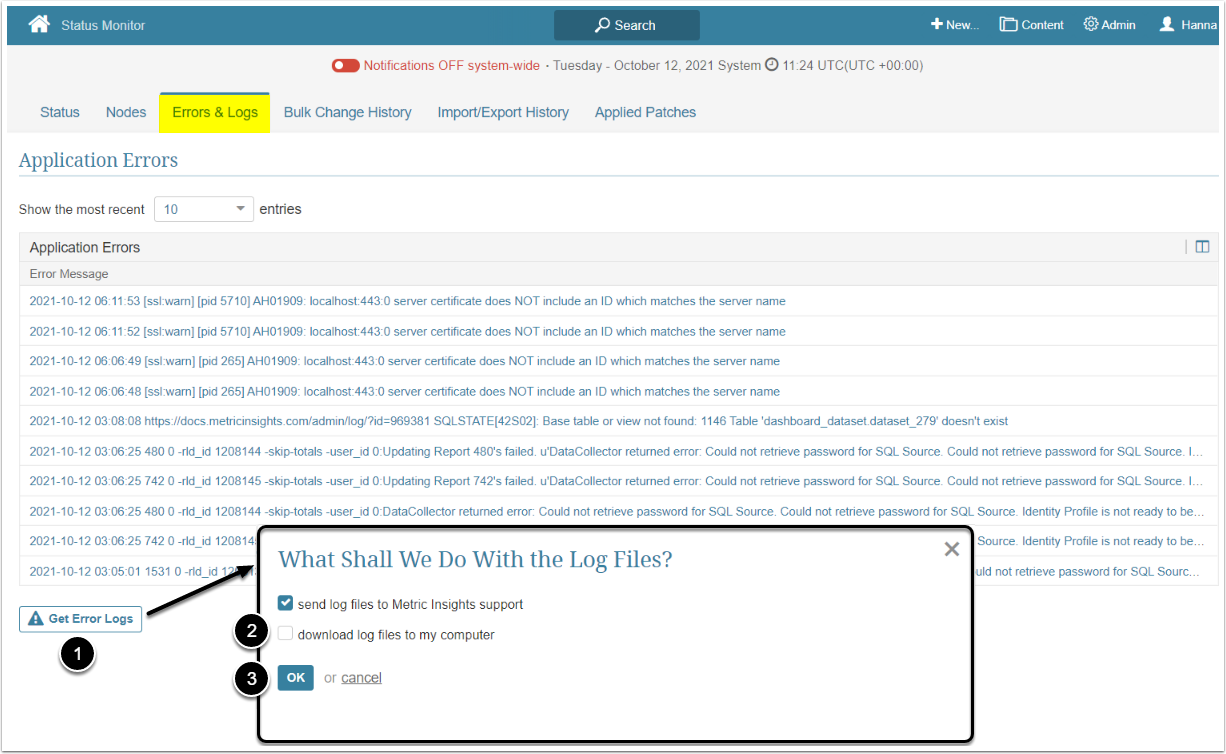Click the Application Errors table title

(x=85, y=247)
